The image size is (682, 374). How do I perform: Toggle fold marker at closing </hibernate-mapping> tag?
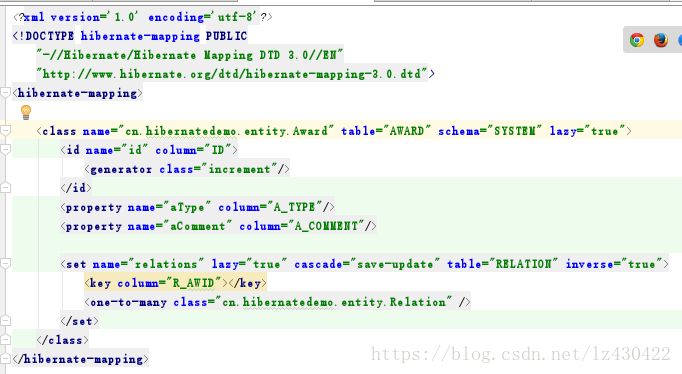click(x=5, y=359)
